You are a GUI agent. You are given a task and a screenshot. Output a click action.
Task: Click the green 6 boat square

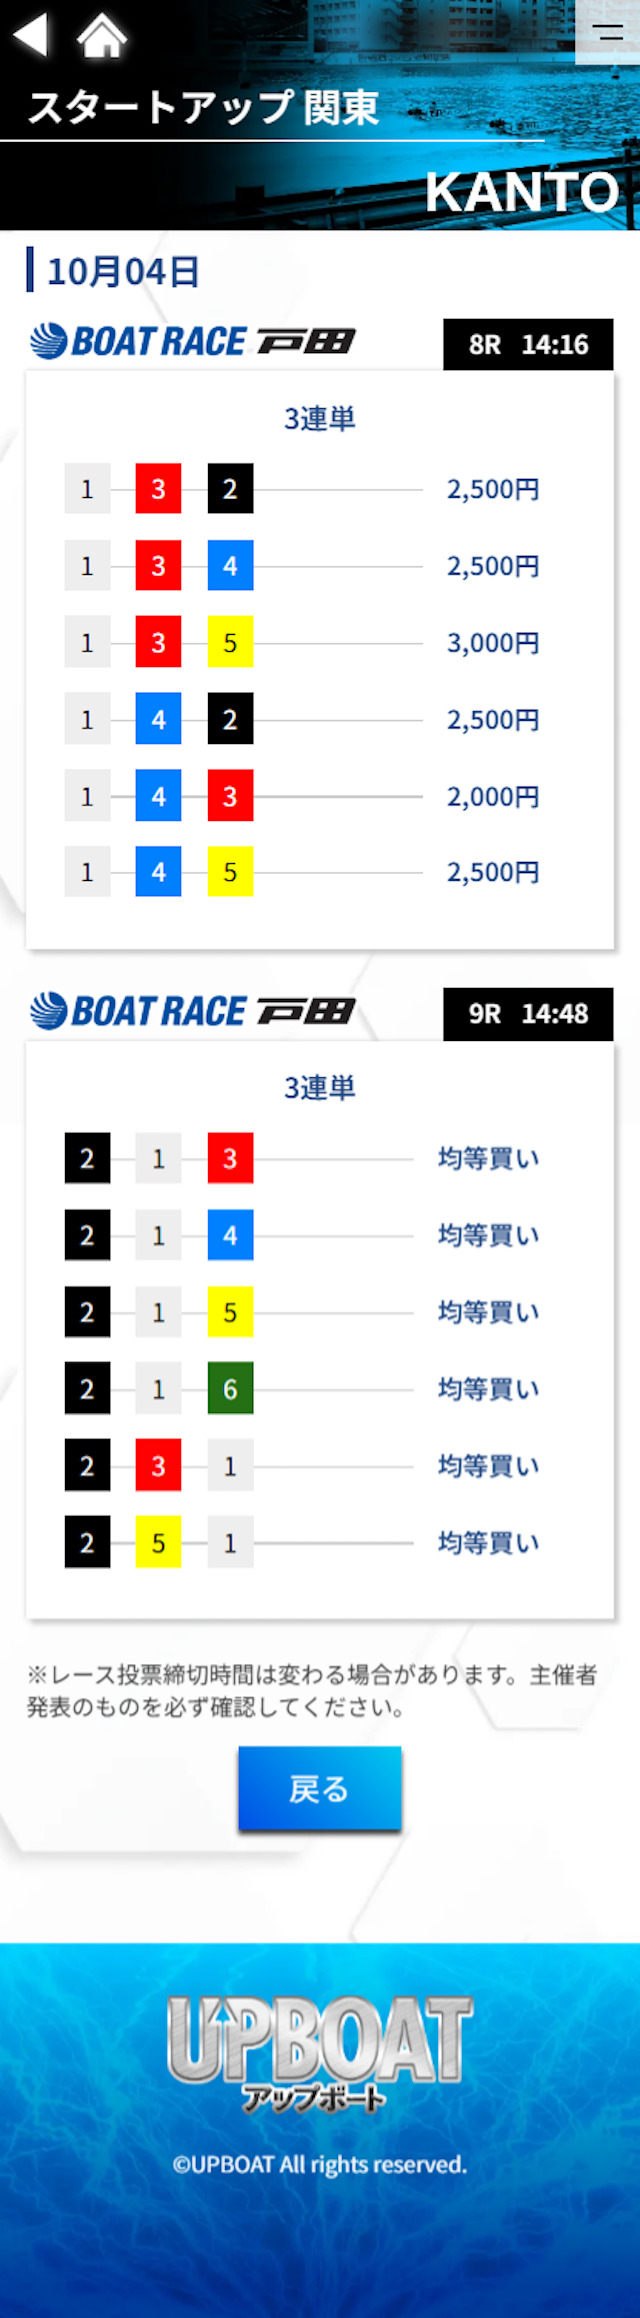click(x=230, y=1389)
